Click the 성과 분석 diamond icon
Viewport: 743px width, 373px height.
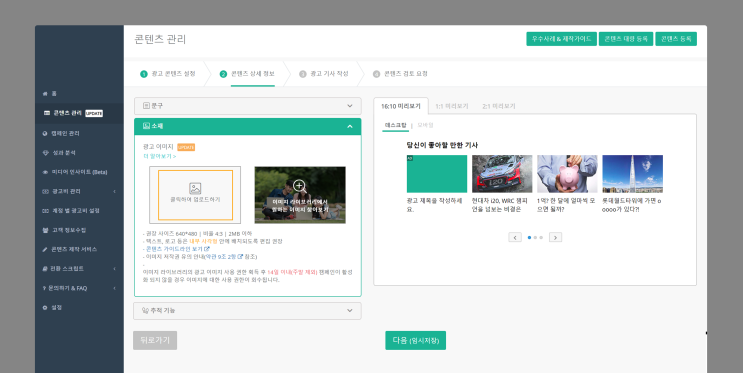coord(45,153)
